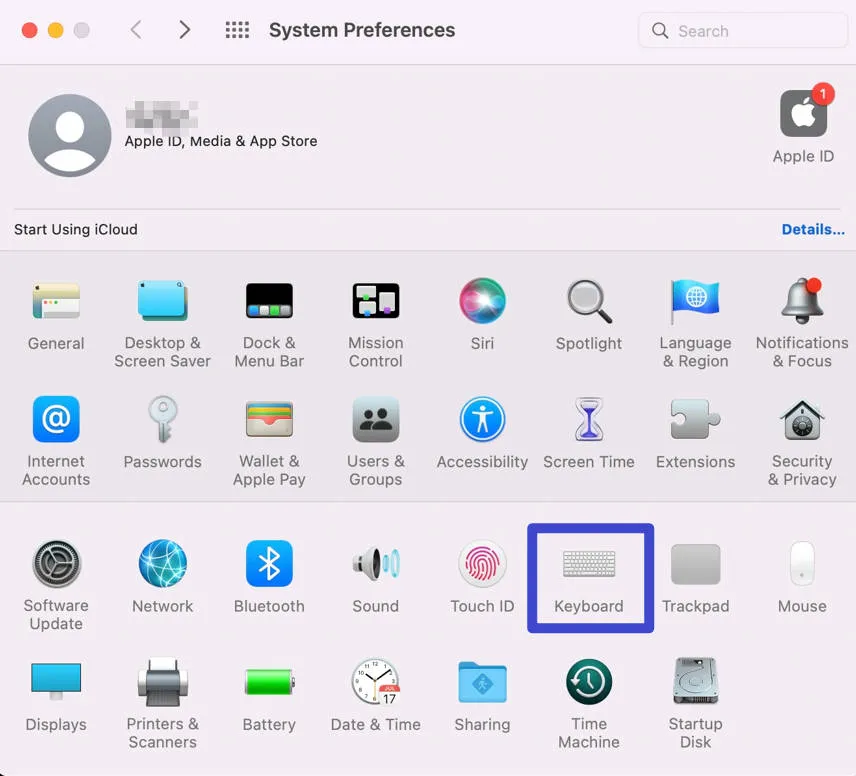The width and height of the screenshot is (856, 776).
Task: Open the General preferences pane
Action: pos(56,315)
